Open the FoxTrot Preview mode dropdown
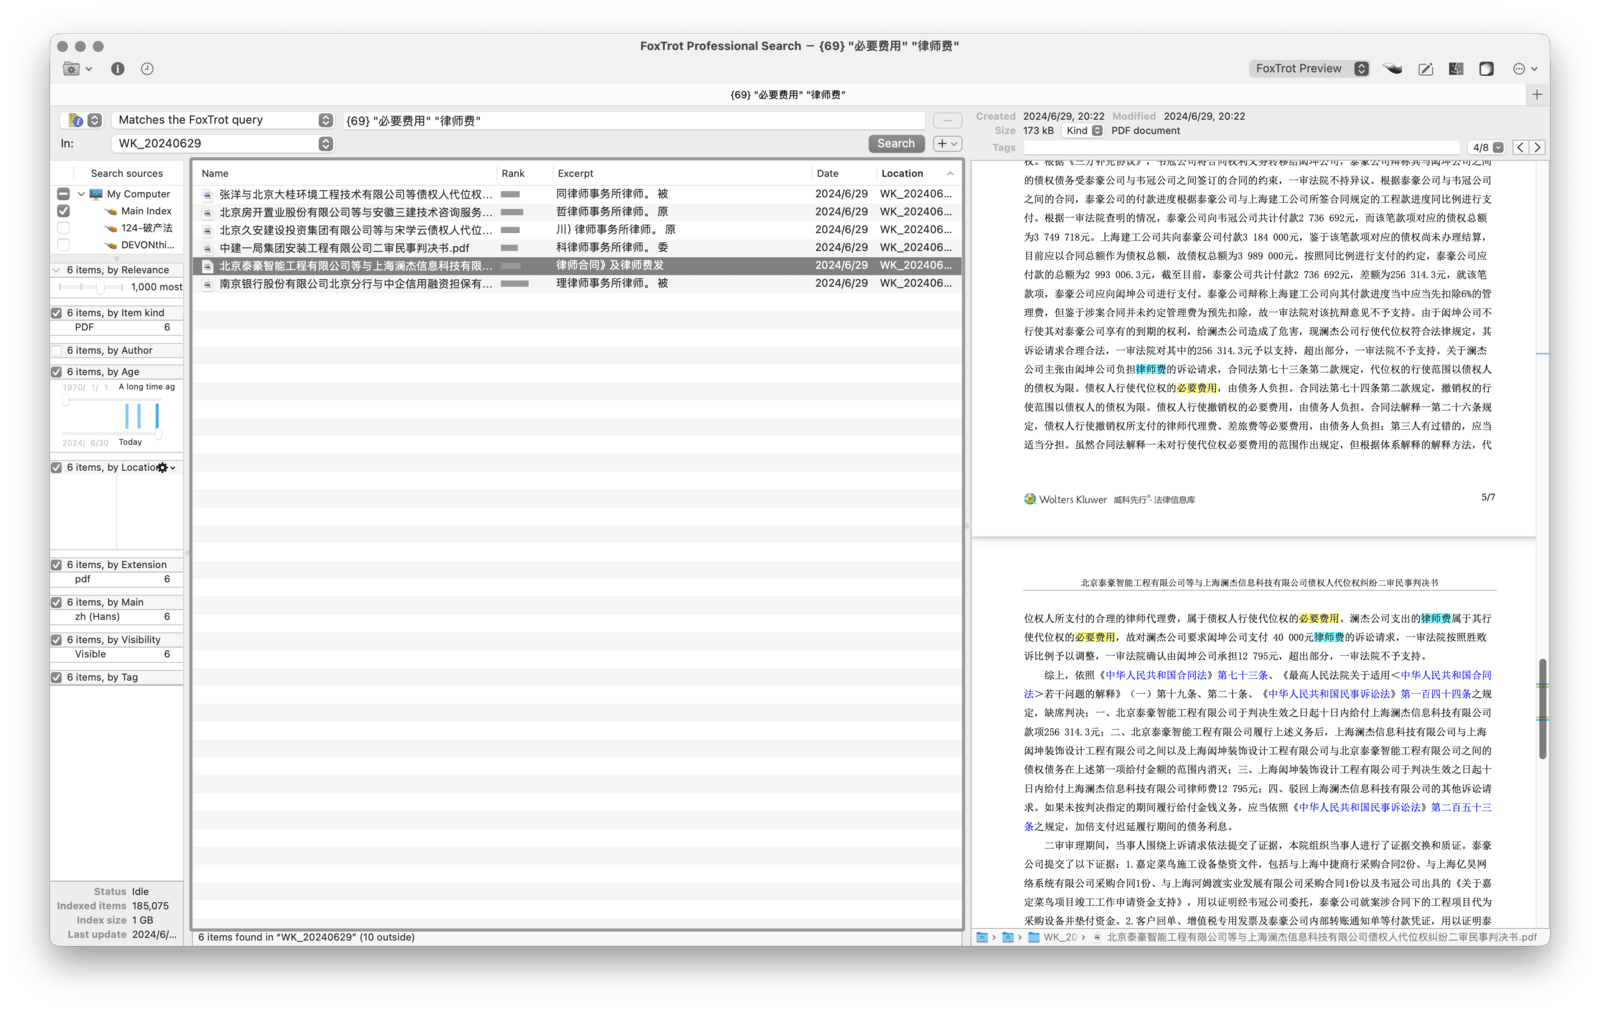Image resolution: width=1600 pixels, height=1012 pixels. [1309, 68]
